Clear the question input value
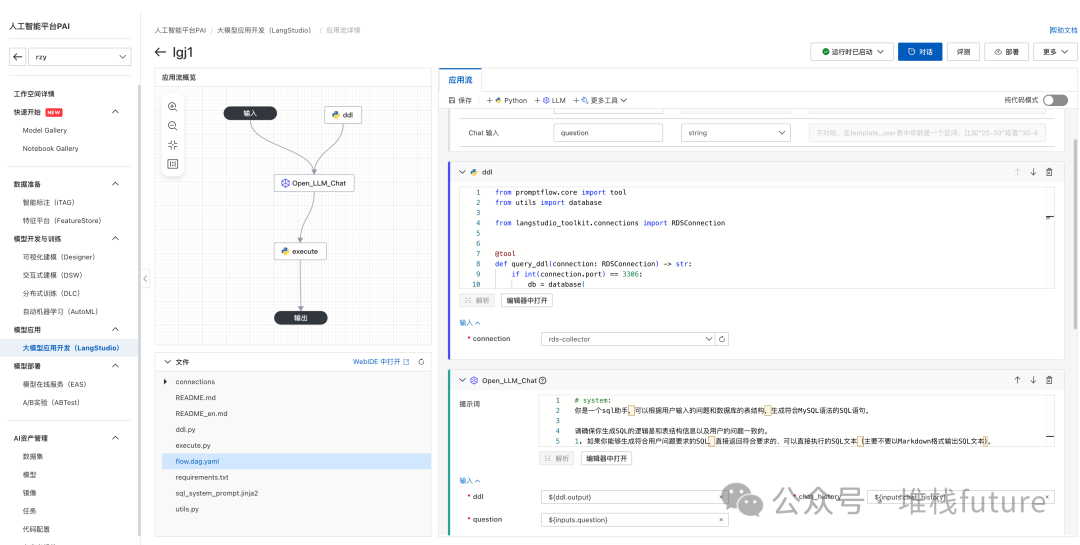Screen dimensions: 1080x545 pos(721,520)
